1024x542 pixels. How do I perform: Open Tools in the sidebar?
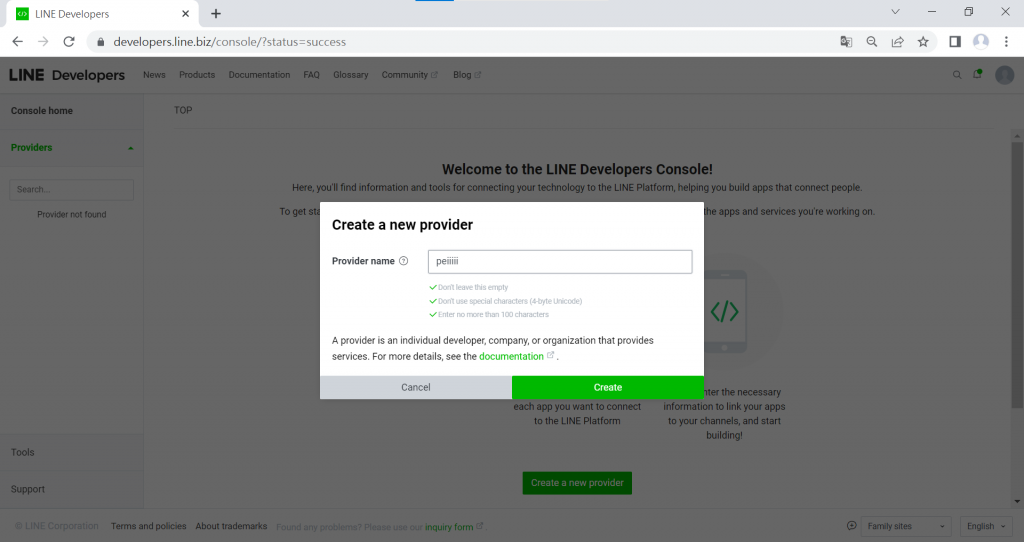23,453
